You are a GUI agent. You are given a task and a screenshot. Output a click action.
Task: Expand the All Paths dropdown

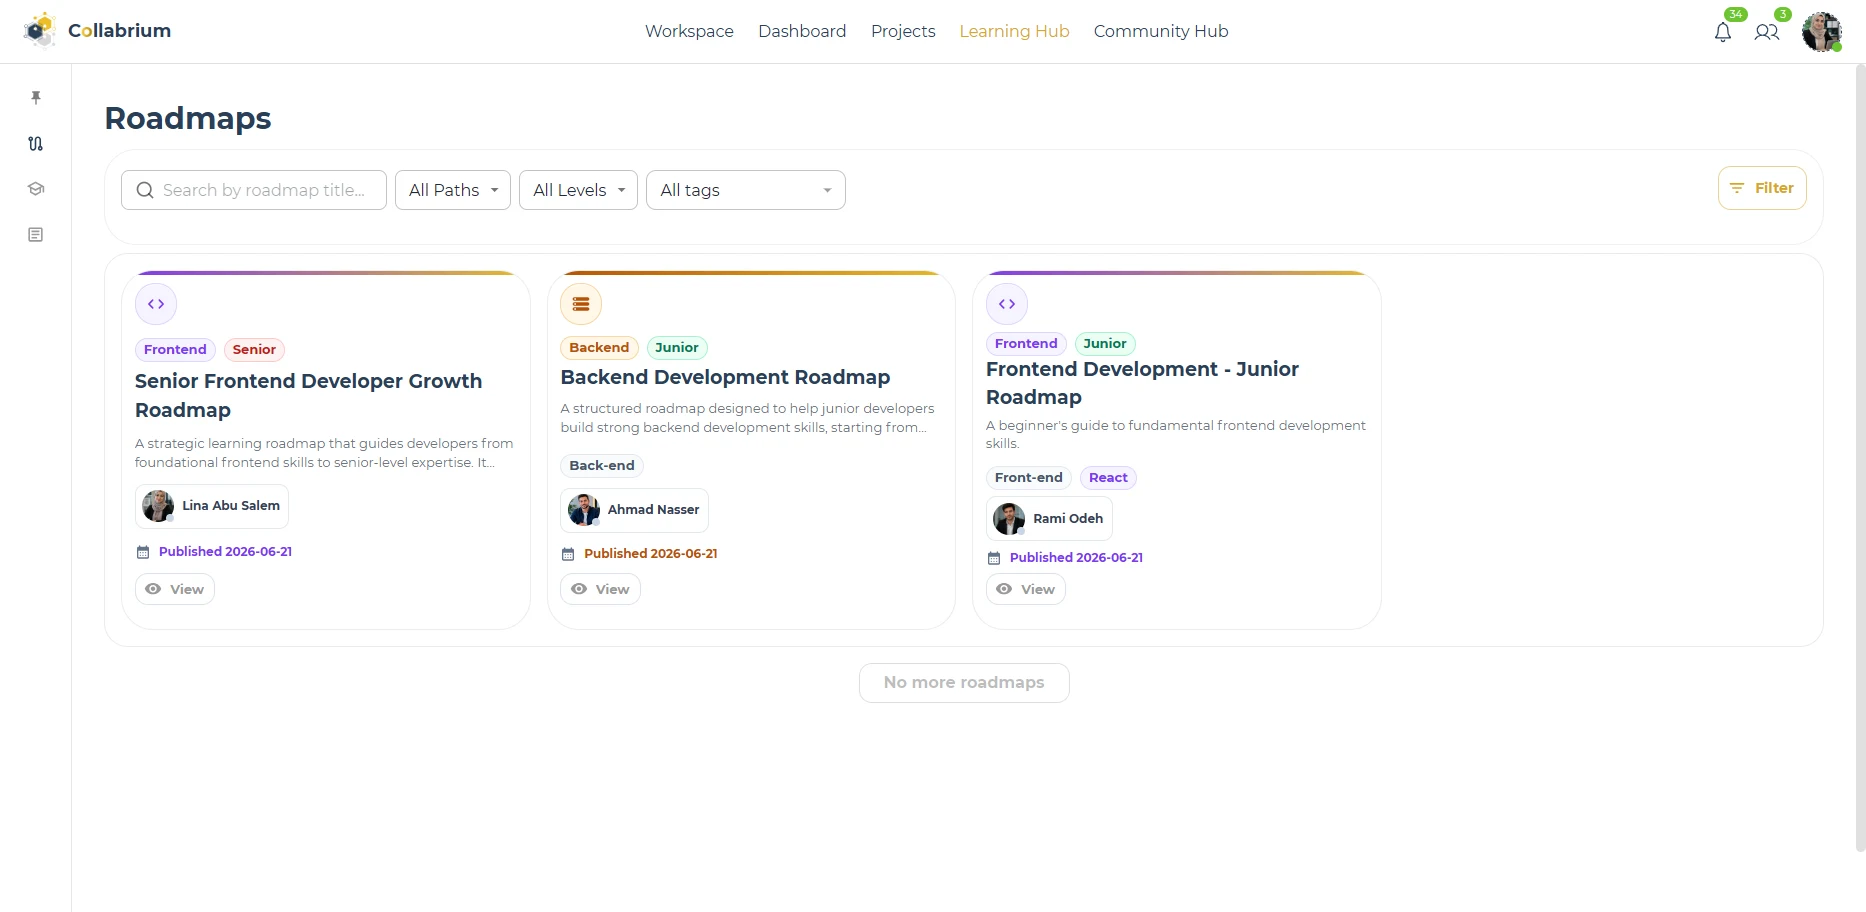point(453,190)
